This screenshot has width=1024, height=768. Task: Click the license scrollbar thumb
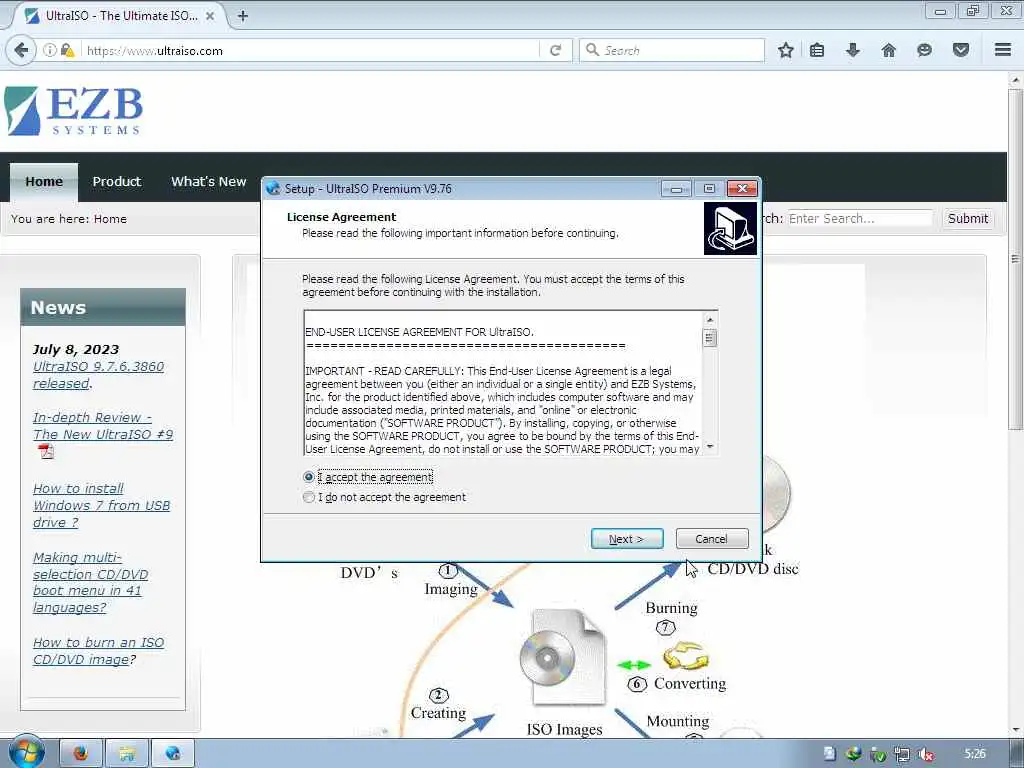click(x=710, y=338)
